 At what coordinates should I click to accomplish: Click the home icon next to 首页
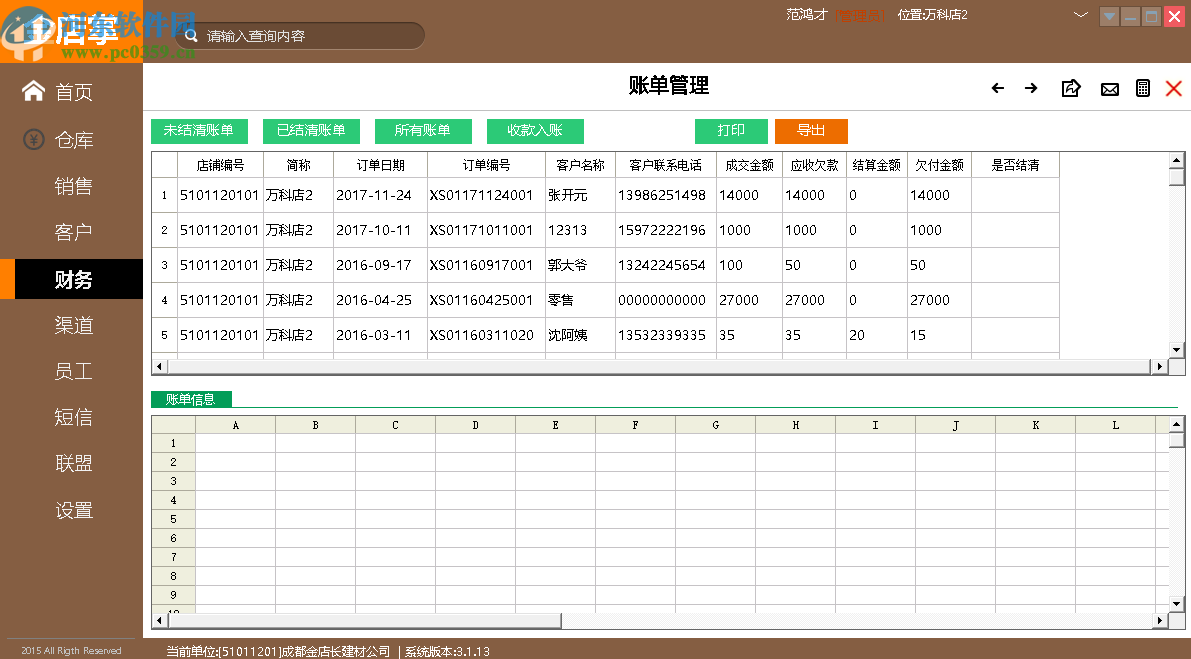[34, 89]
